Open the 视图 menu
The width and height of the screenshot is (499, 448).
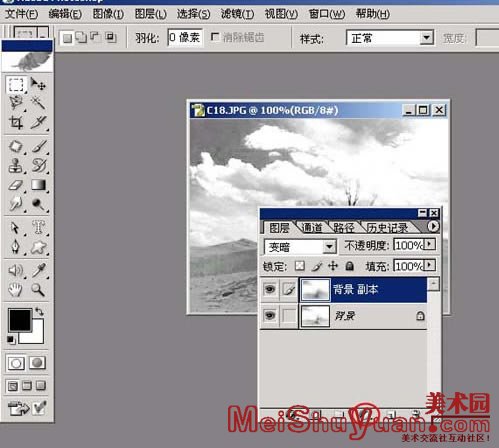pyautogui.click(x=281, y=14)
